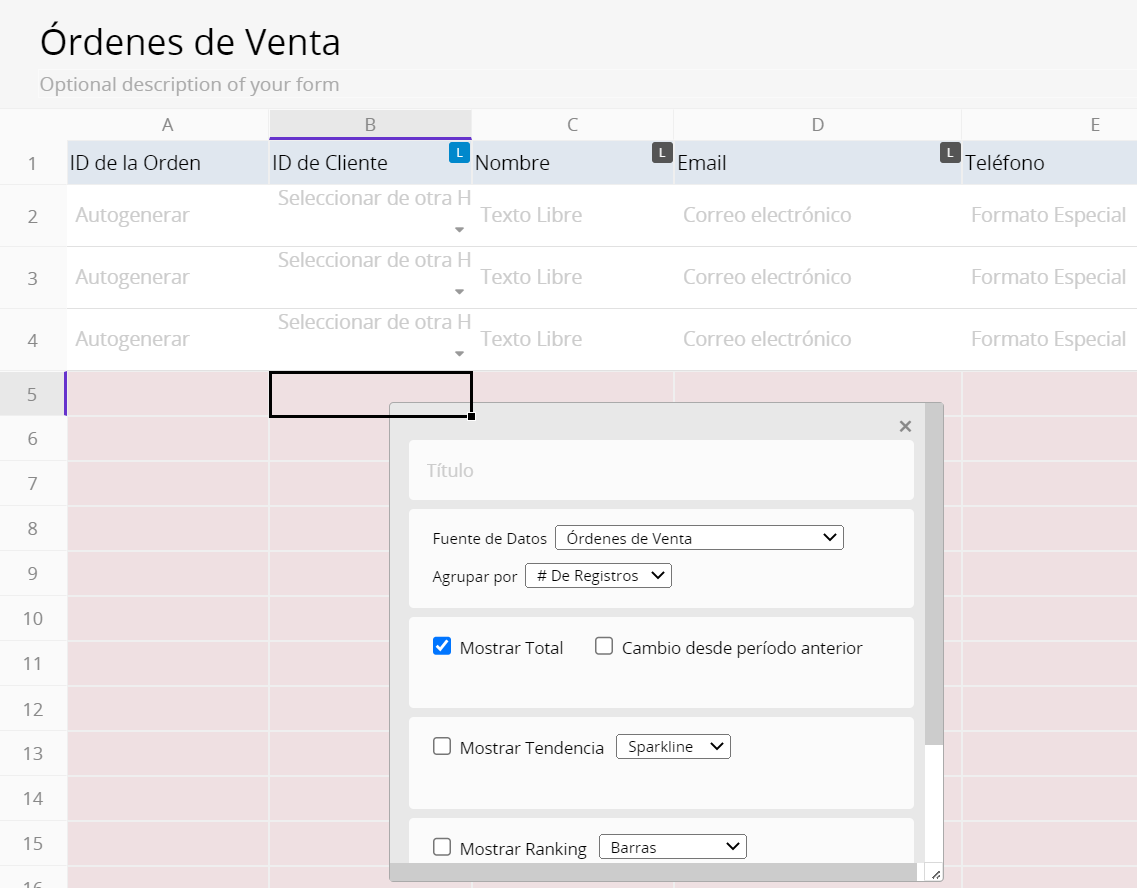Click the blue L badge on ID de Cliente
The height and width of the screenshot is (888, 1137).
pos(459,153)
